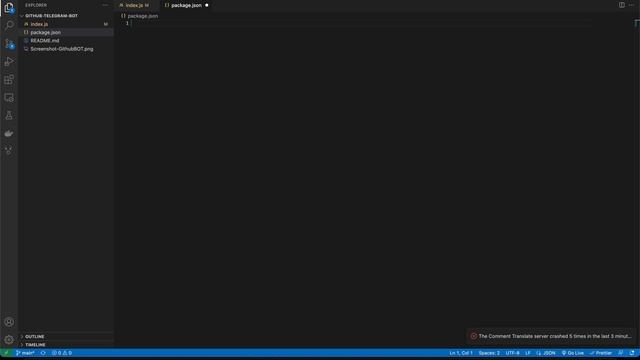Open the Docker whale icon
This screenshot has width=640, height=360.
coord(9,133)
